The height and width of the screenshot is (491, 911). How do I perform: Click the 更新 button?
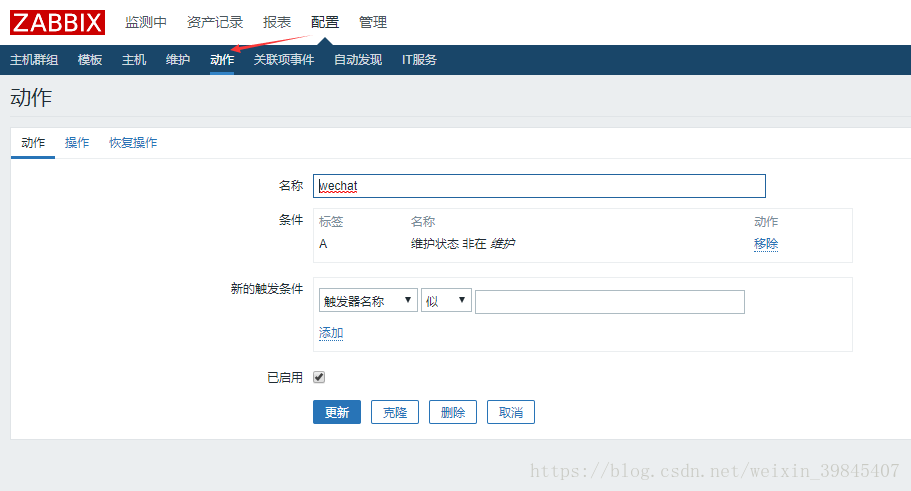(337, 412)
